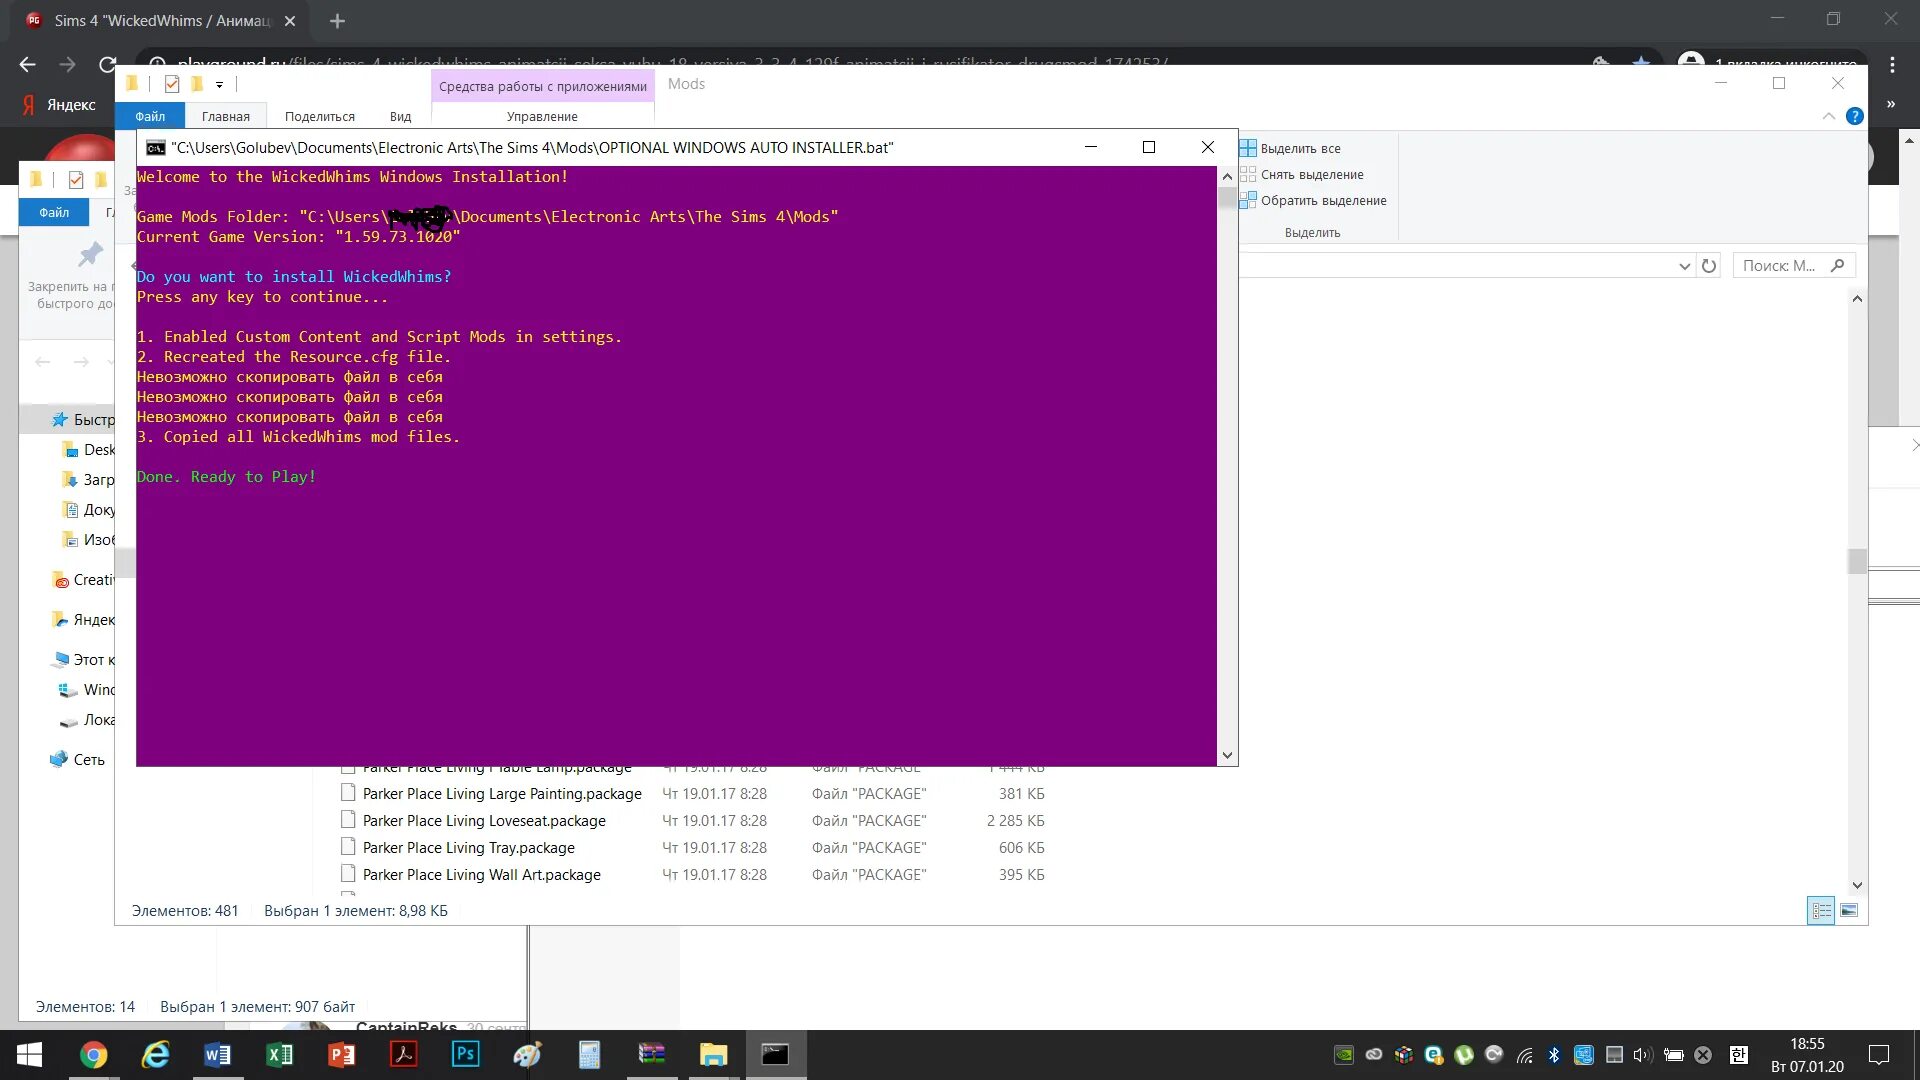
Task: Launch Adobe Acrobat from the taskbar
Action: 404,1054
